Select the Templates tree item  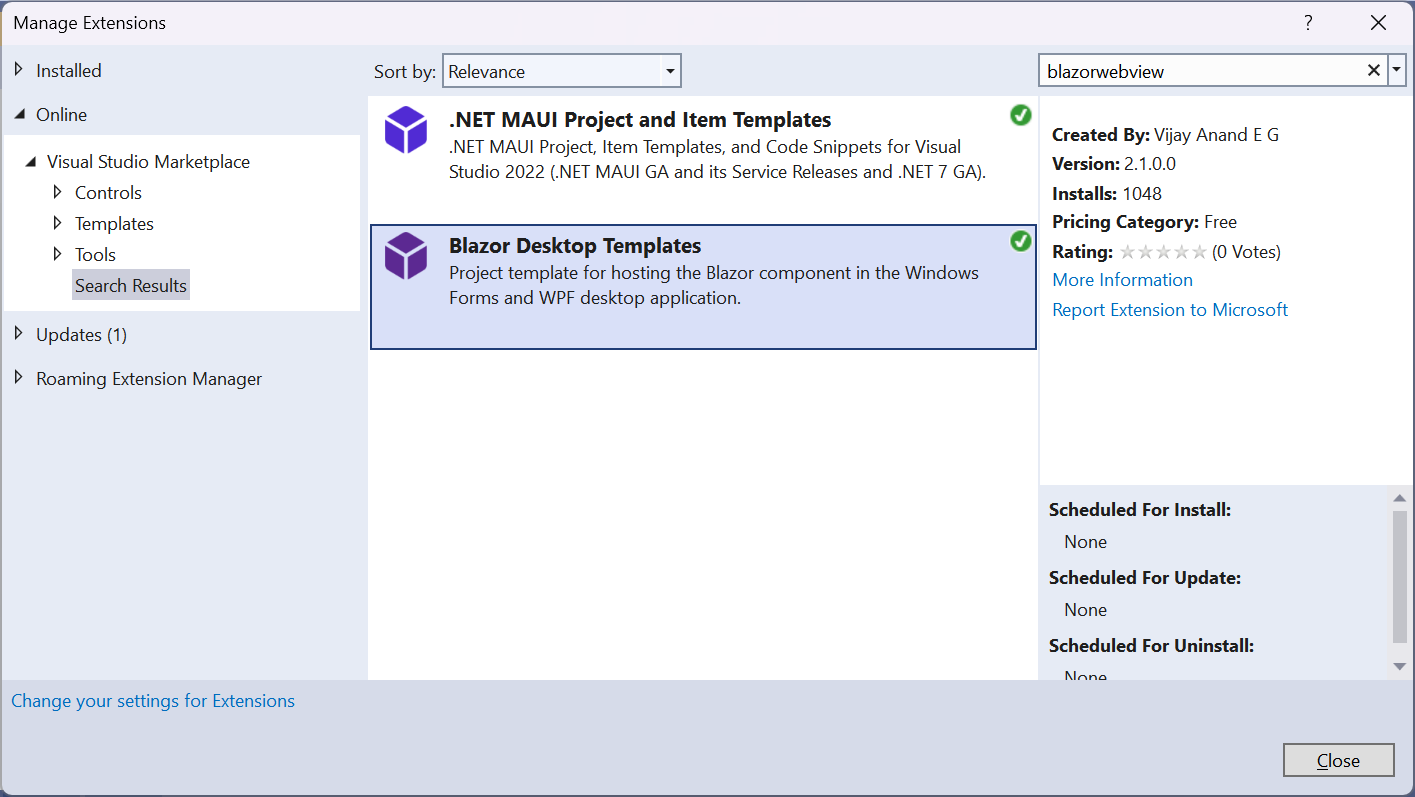tap(114, 223)
